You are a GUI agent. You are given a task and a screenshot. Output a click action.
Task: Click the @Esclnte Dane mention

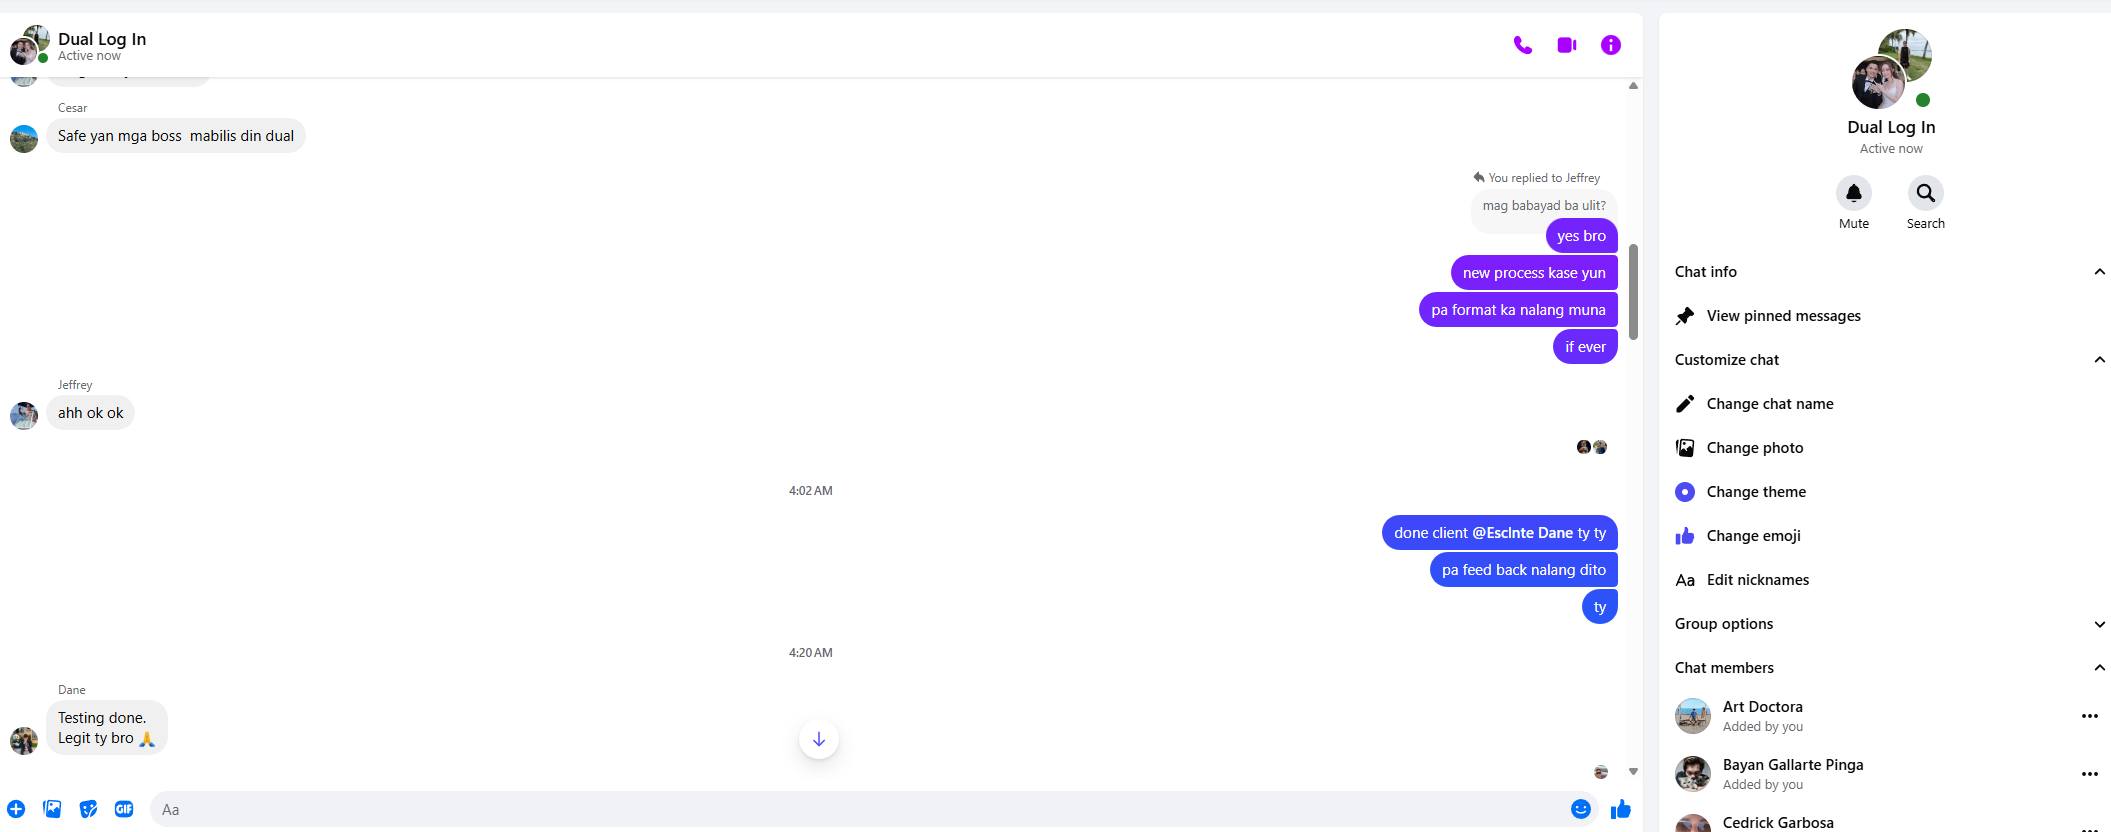tap(1522, 533)
